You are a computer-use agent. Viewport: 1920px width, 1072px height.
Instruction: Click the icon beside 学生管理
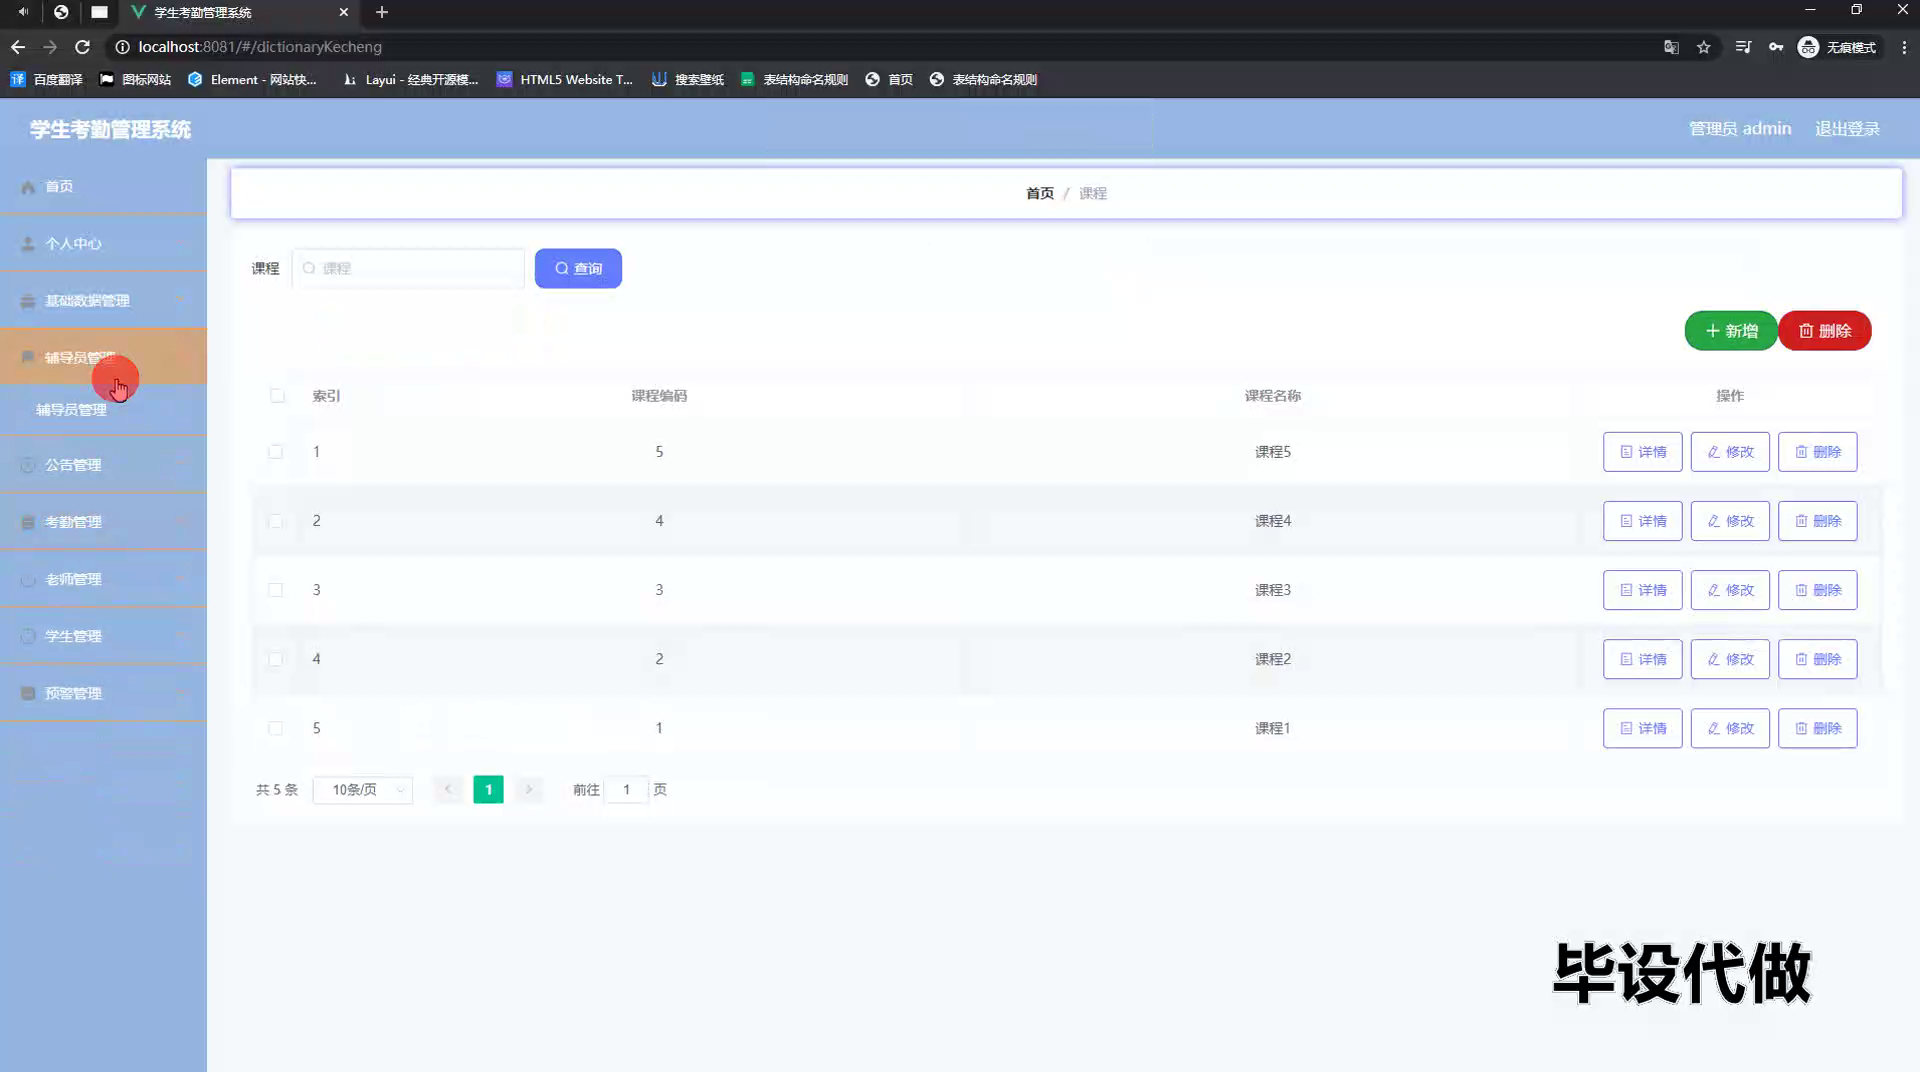pyautogui.click(x=28, y=637)
